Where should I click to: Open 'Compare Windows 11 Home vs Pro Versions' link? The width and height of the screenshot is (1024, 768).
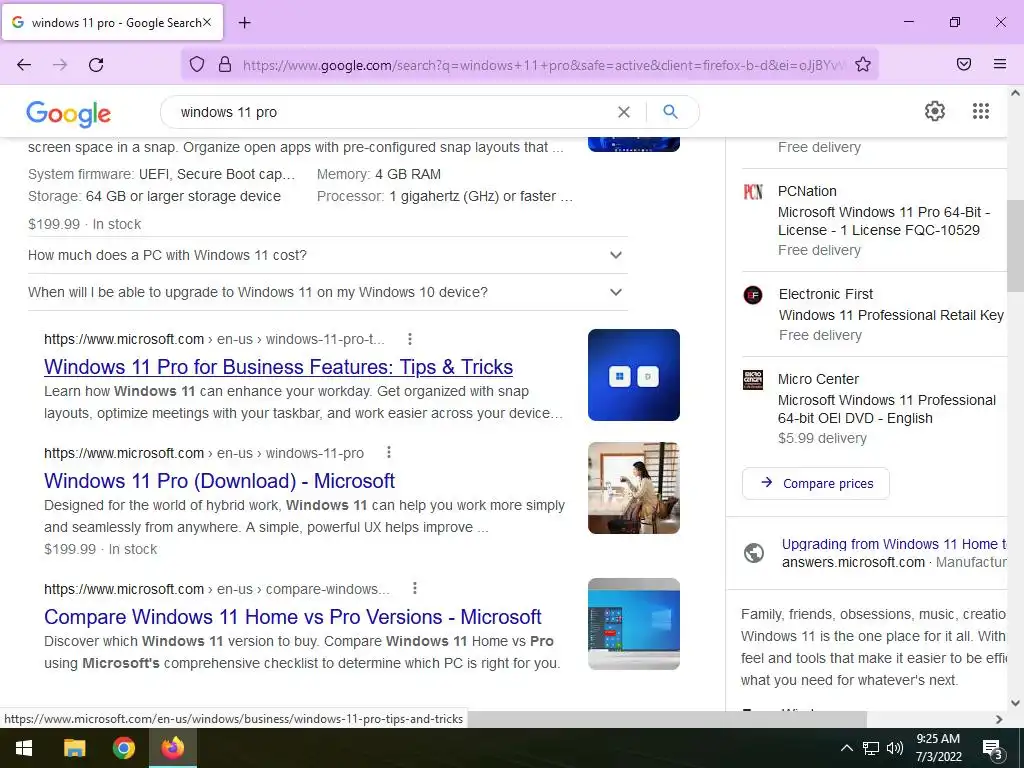pyautogui.click(x=293, y=616)
